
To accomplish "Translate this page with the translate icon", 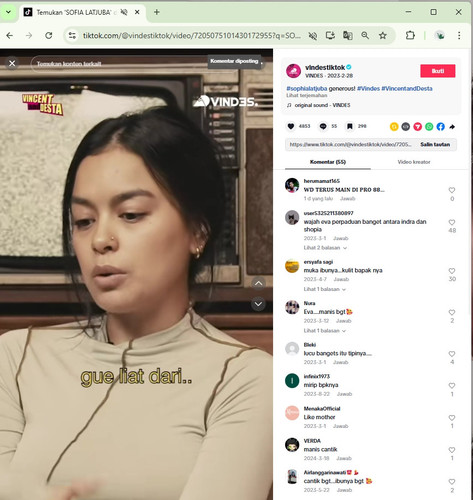I will pyautogui.click(x=348, y=36).
